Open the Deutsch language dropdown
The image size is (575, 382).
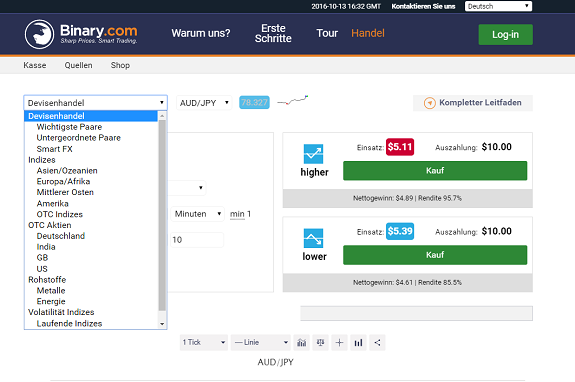coord(498,6)
